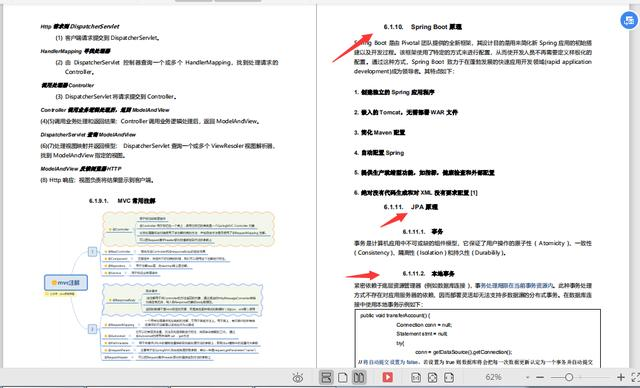Click the zoom slider handle

coord(569,378)
